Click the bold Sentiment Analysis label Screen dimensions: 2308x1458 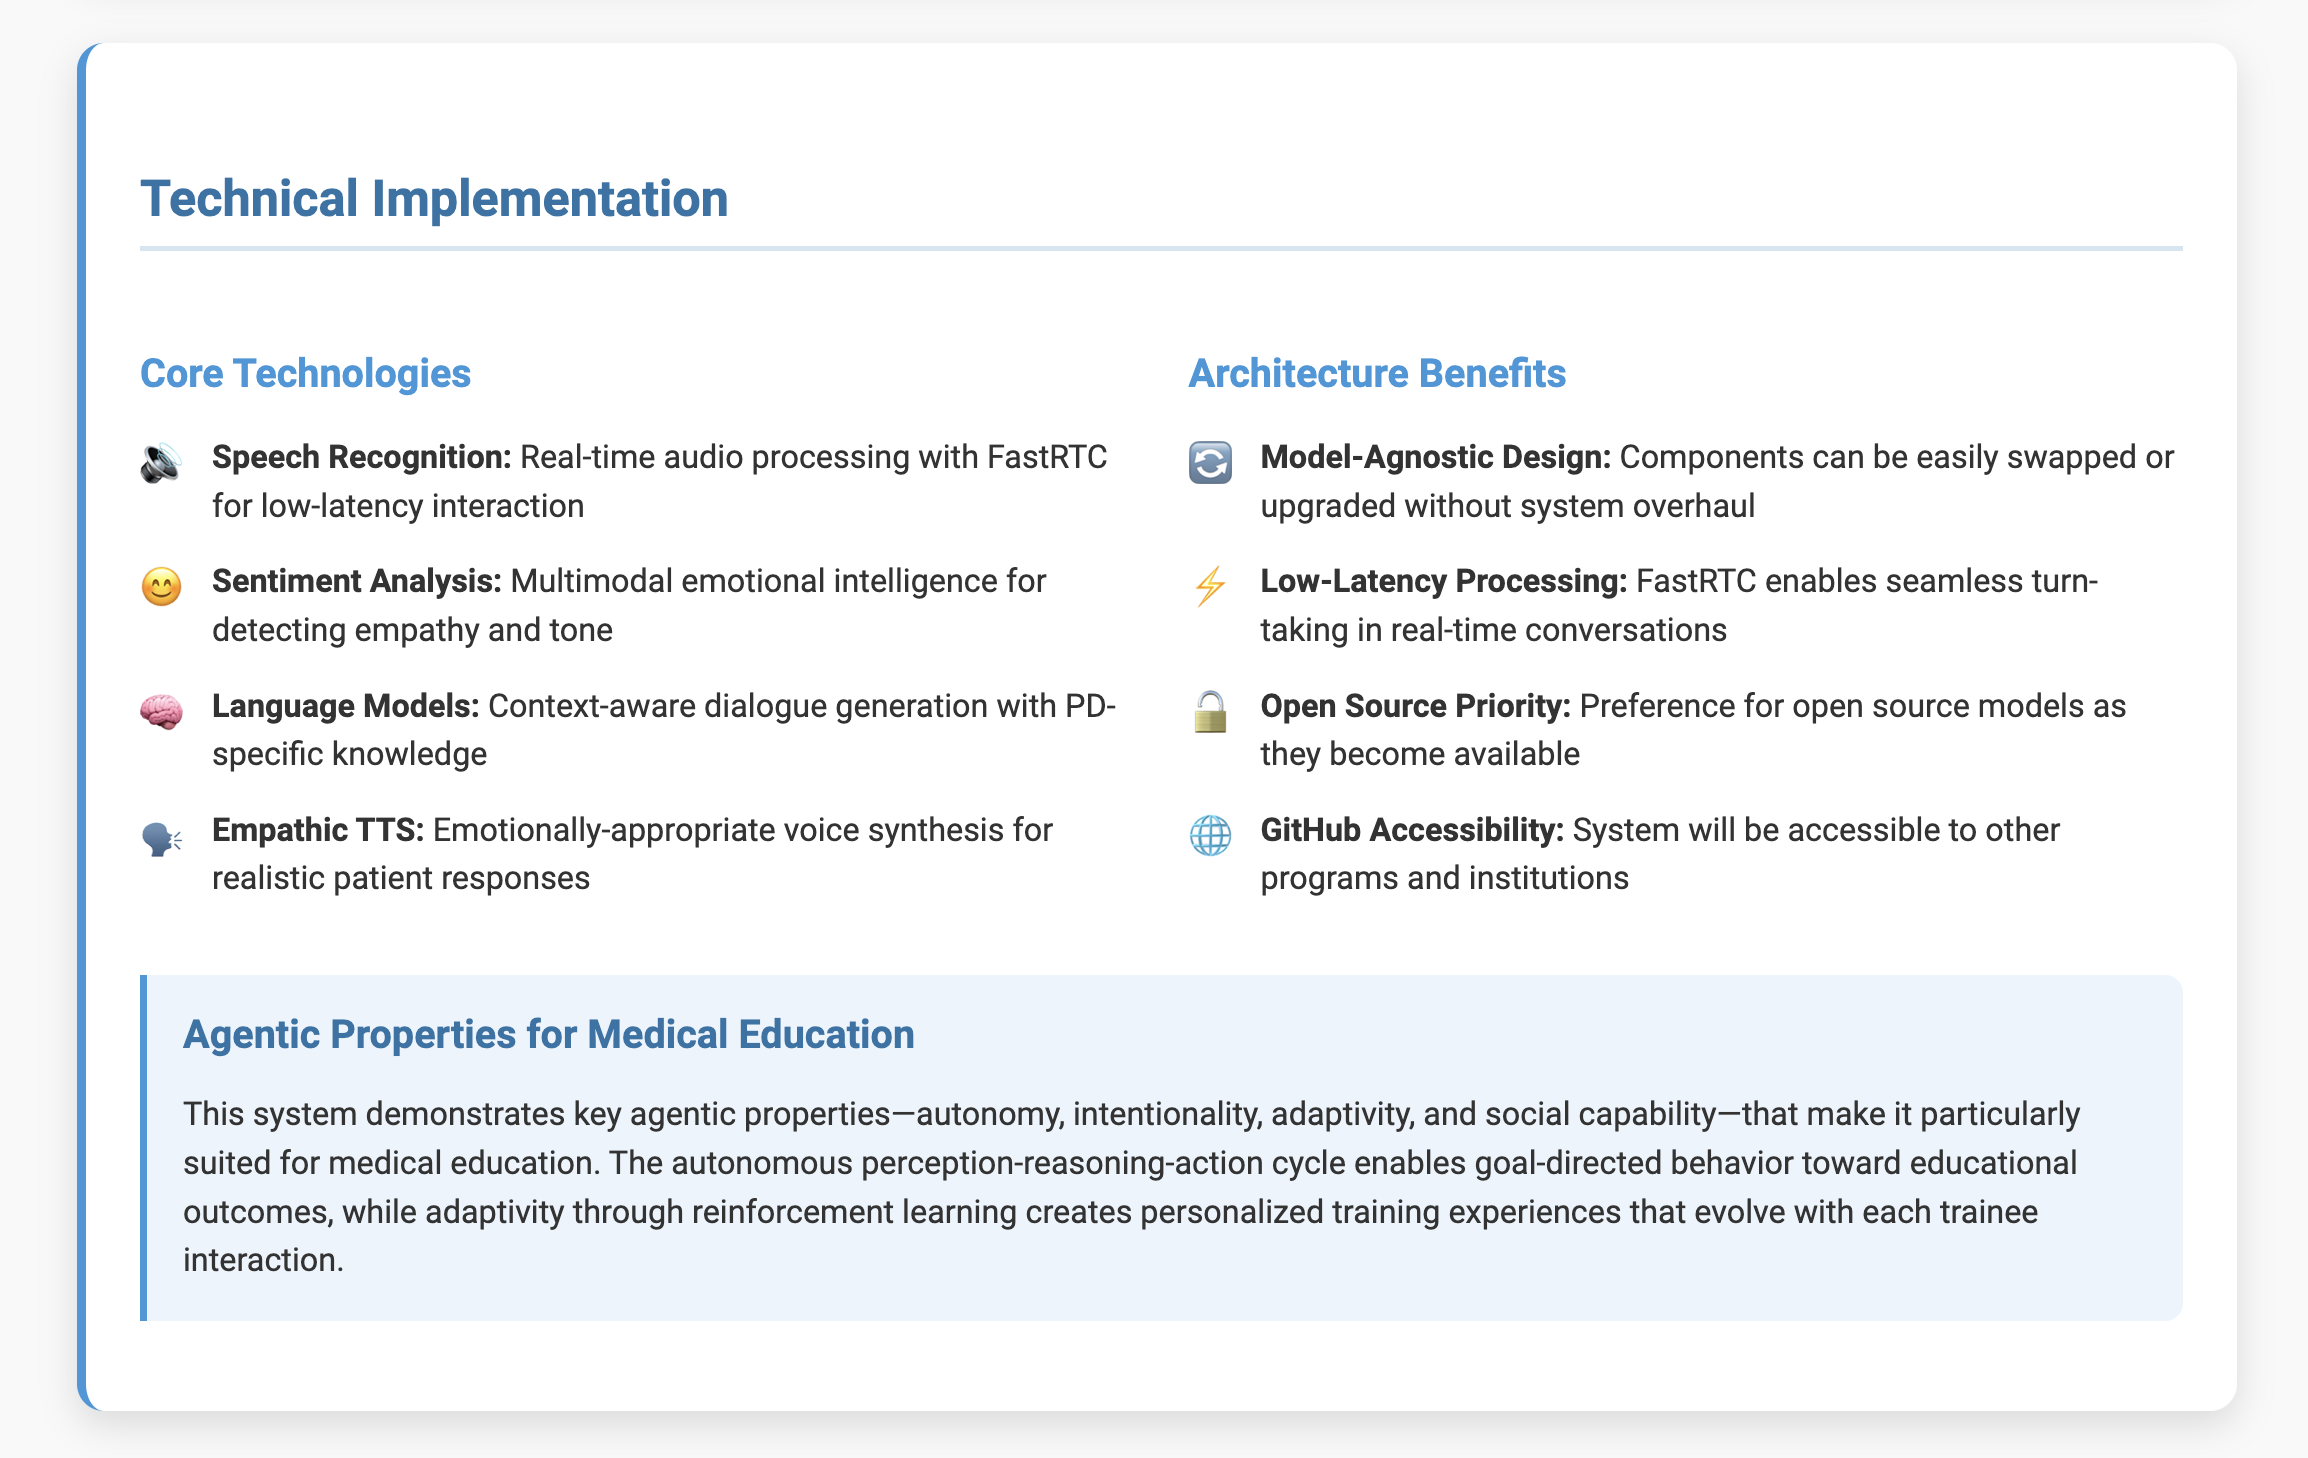coord(356,581)
